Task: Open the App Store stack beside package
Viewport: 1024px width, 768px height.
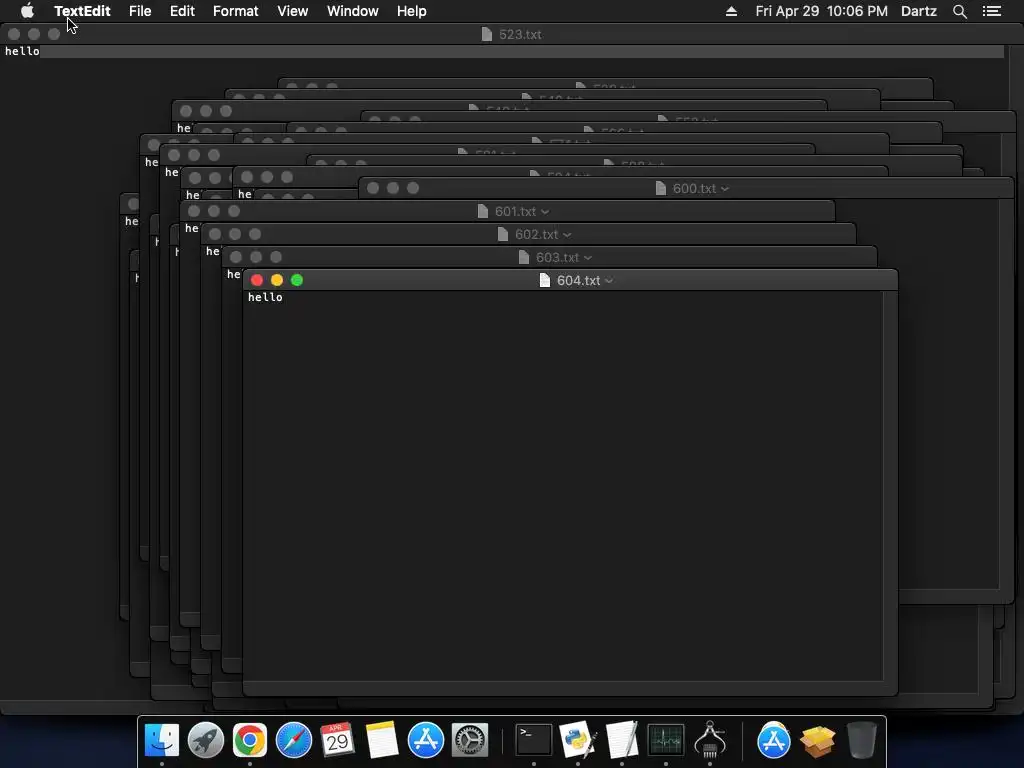Action: tap(773, 740)
